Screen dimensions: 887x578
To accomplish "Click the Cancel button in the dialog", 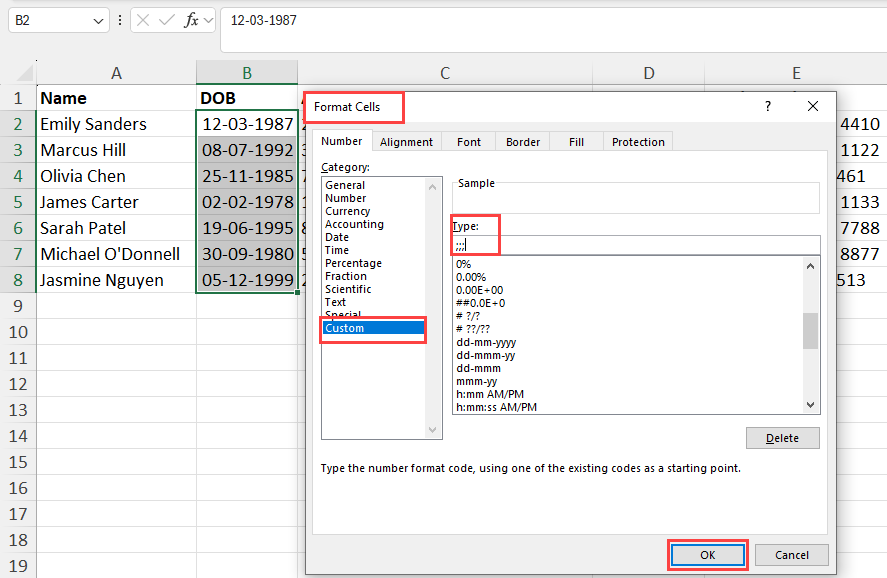I will (791, 555).
